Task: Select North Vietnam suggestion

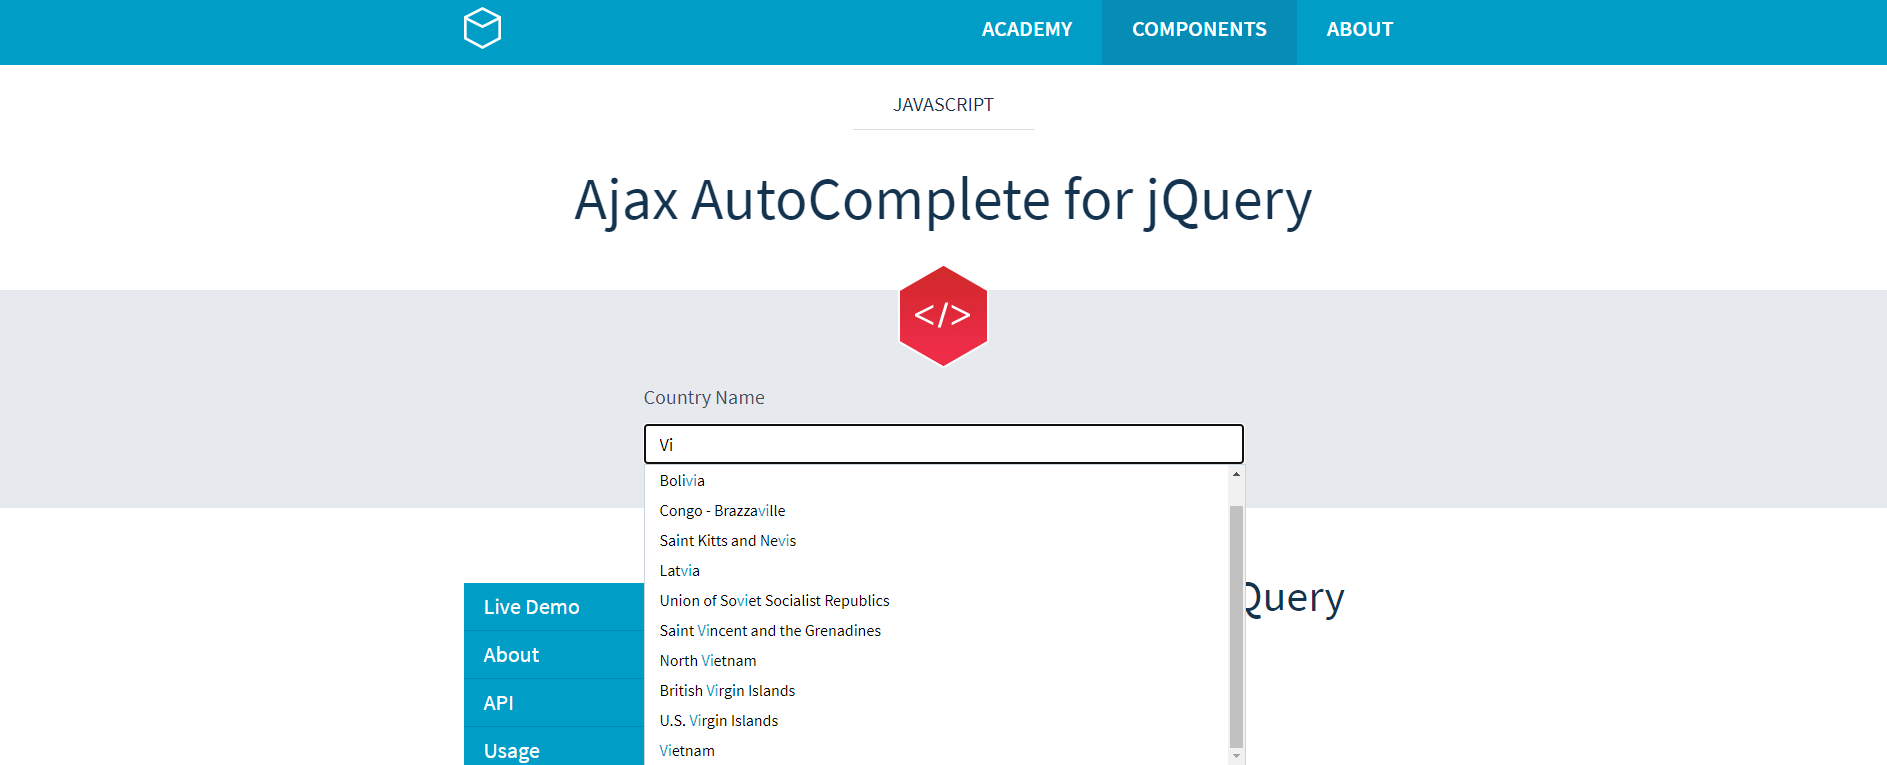Action: 936,661
